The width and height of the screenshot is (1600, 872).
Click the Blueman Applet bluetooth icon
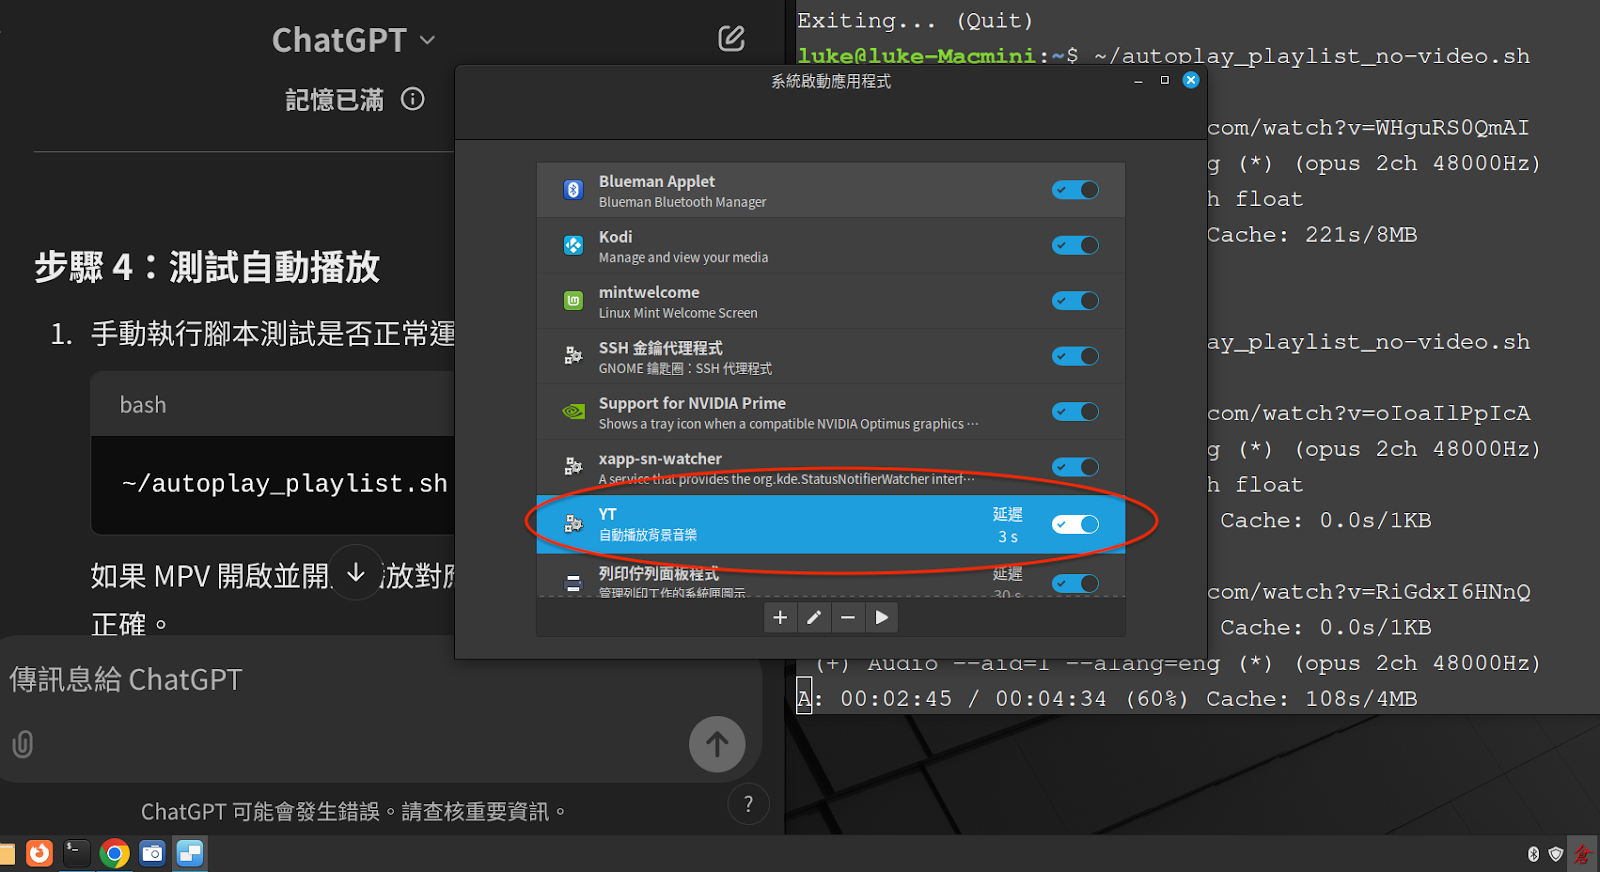(573, 190)
